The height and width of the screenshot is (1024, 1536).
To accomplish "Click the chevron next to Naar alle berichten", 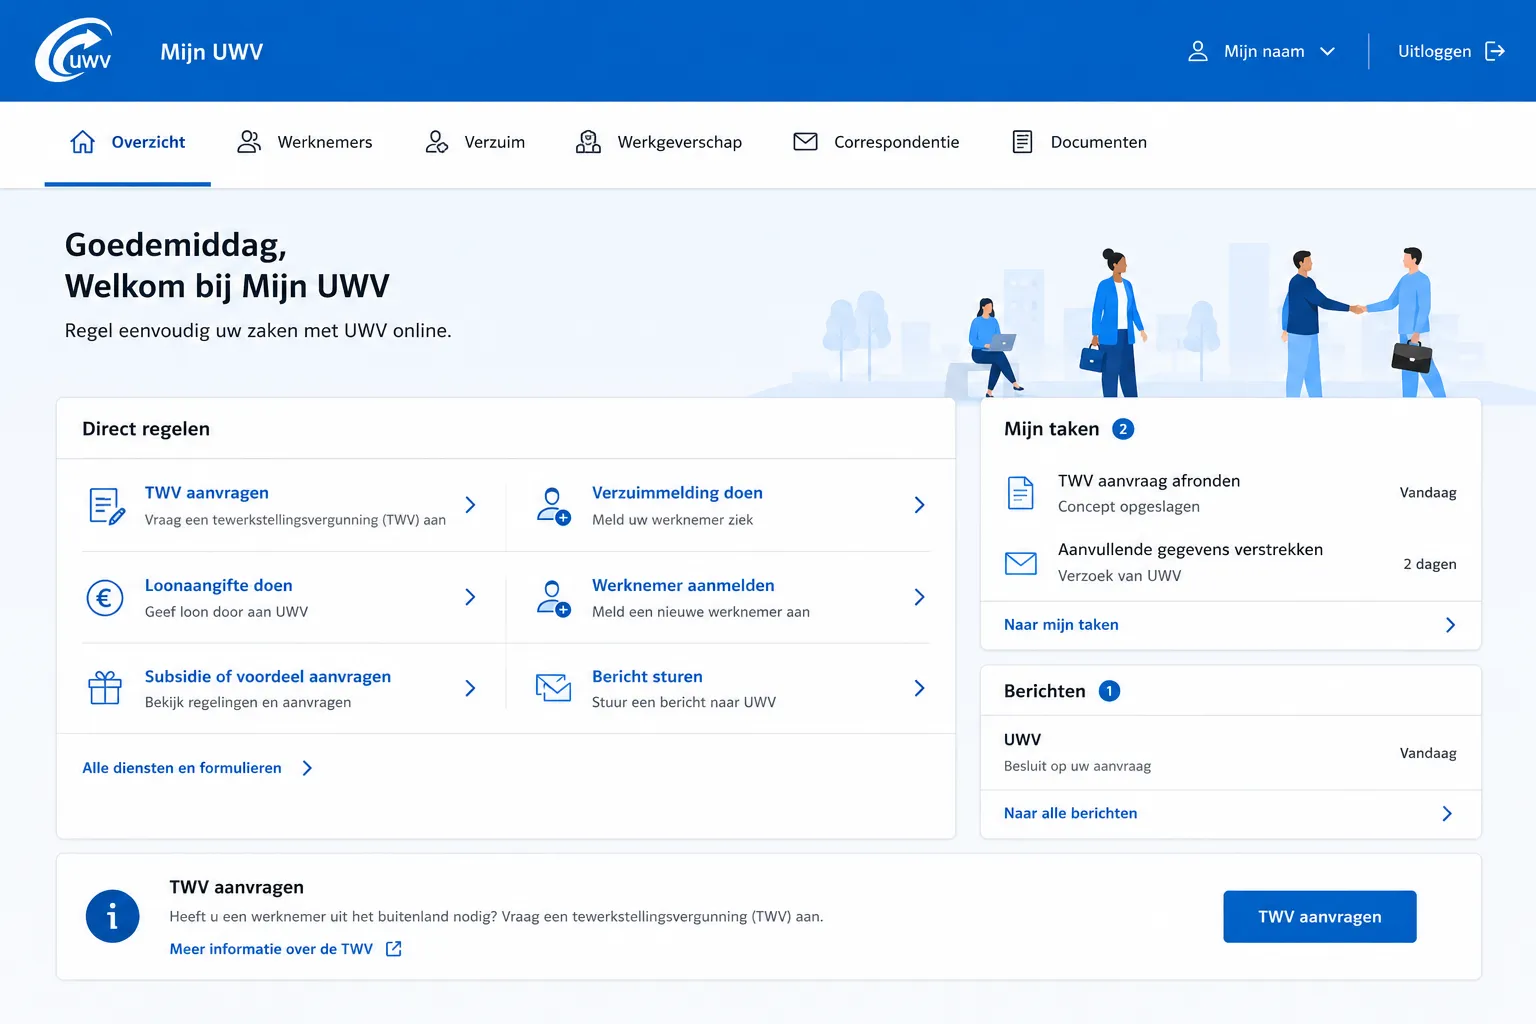I will (1447, 813).
